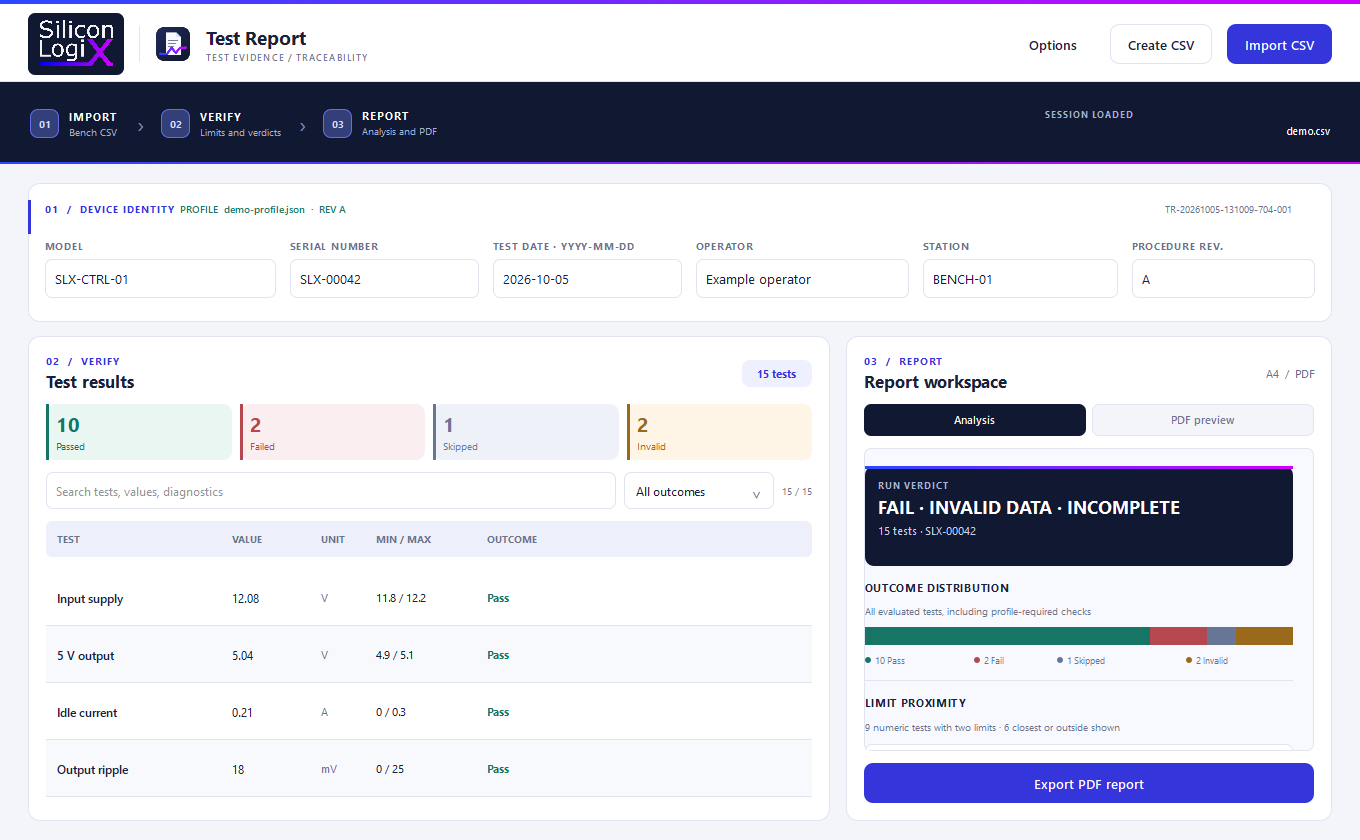Select the 5 V output test row
The height and width of the screenshot is (840, 1360).
[x=429, y=655]
